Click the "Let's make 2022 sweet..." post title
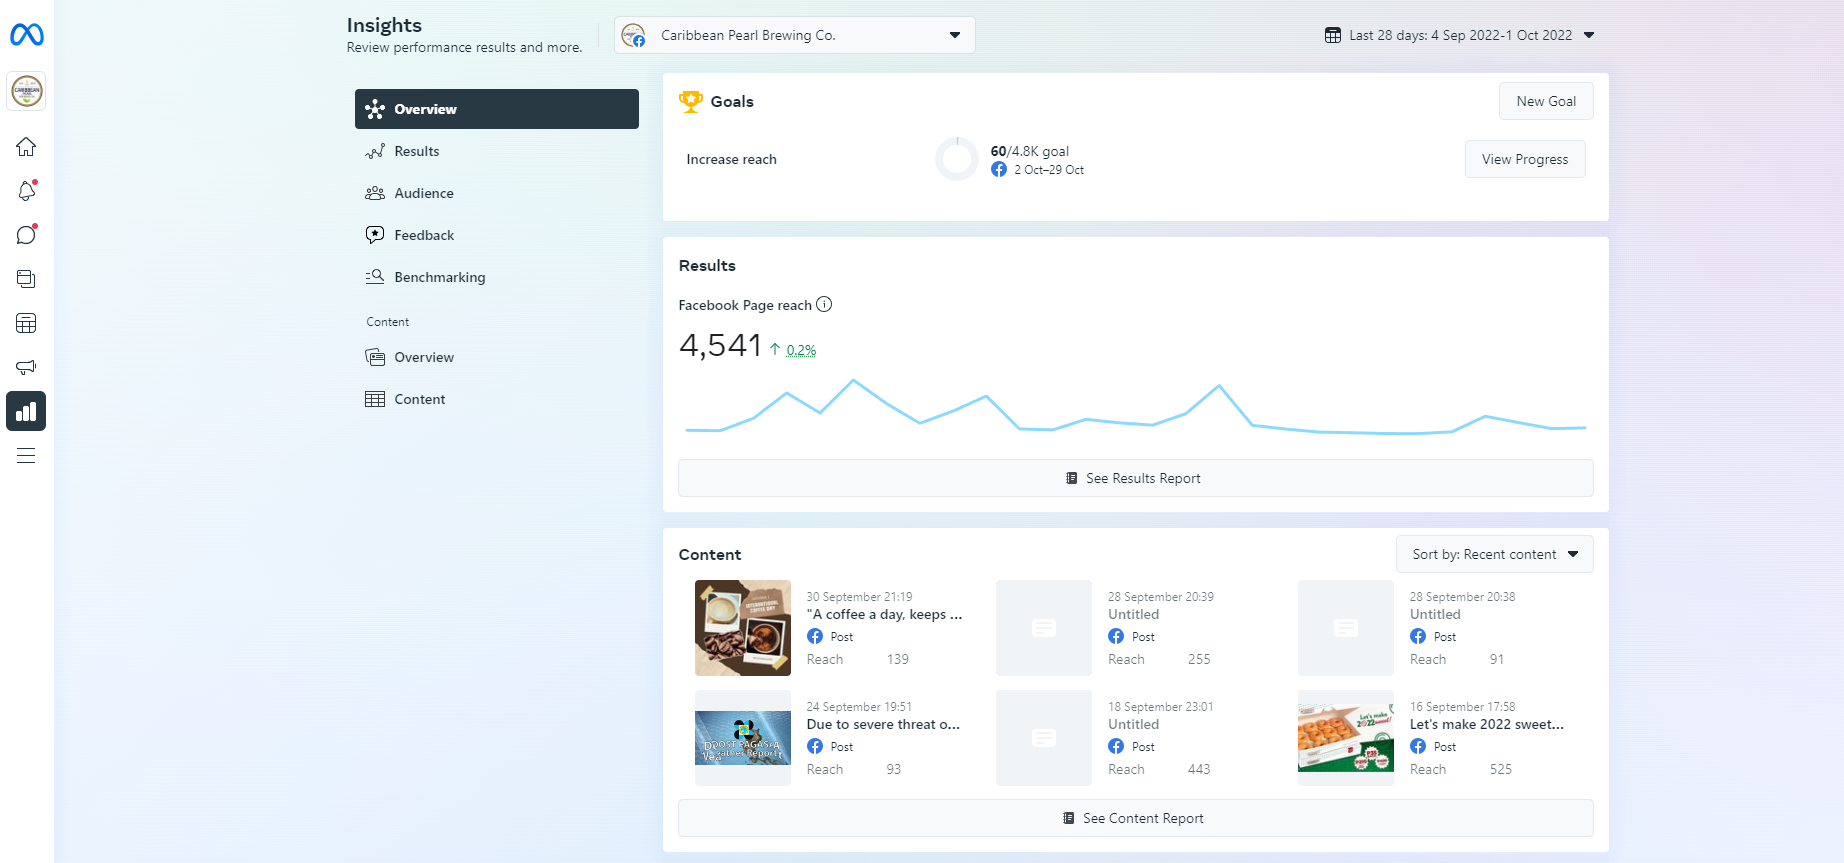The width and height of the screenshot is (1844, 863). [x=1487, y=725]
